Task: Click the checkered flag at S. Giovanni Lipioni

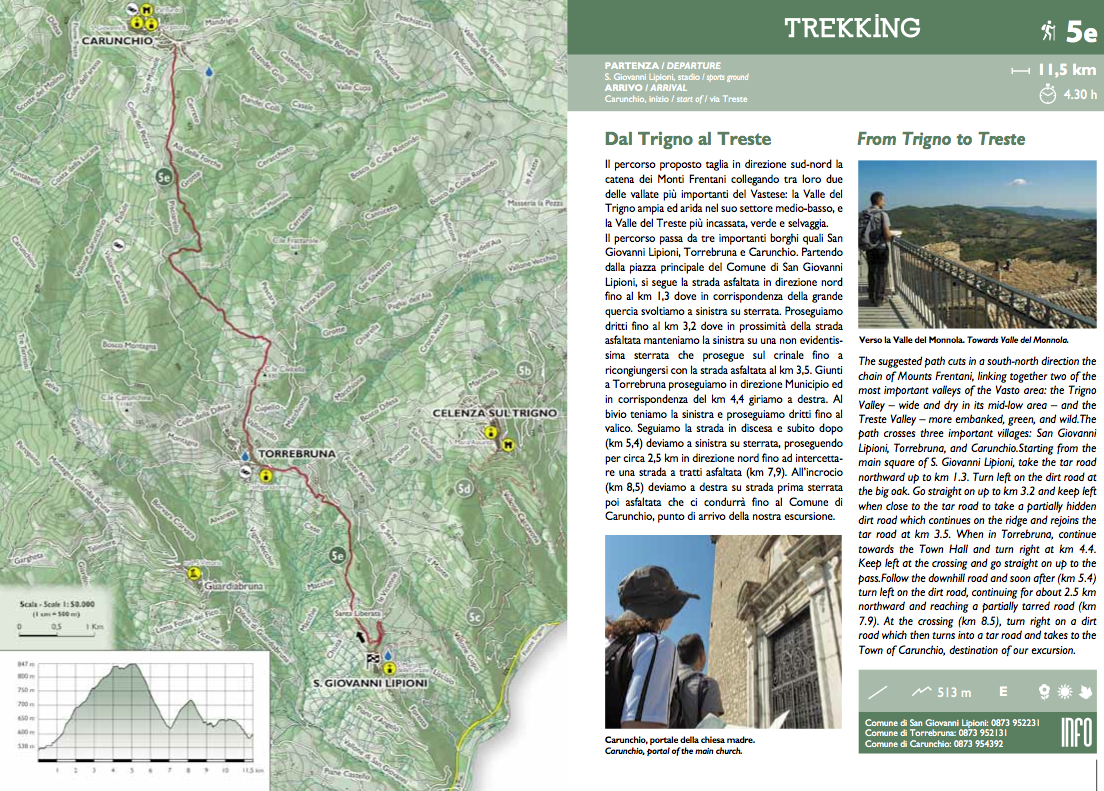Action: [372, 658]
